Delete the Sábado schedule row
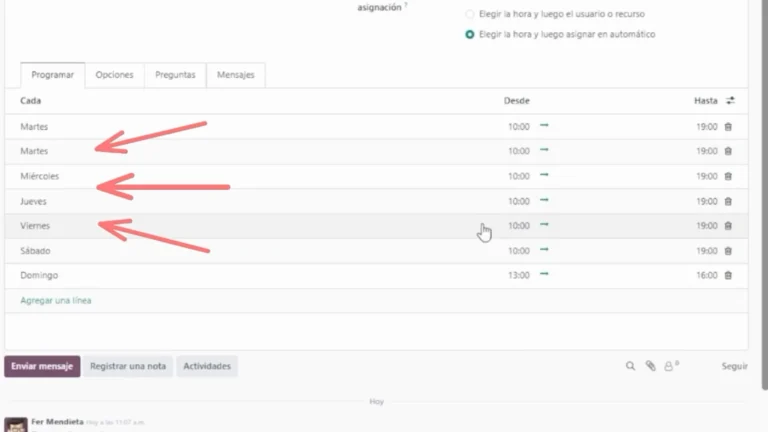The height and width of the screenshot is (432, 768). pos(728,251)
